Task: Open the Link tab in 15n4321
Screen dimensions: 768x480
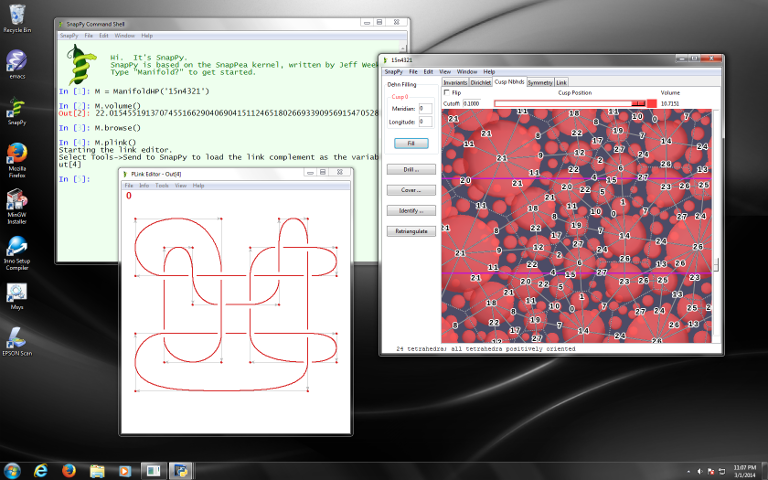Action: click(561, 82)
